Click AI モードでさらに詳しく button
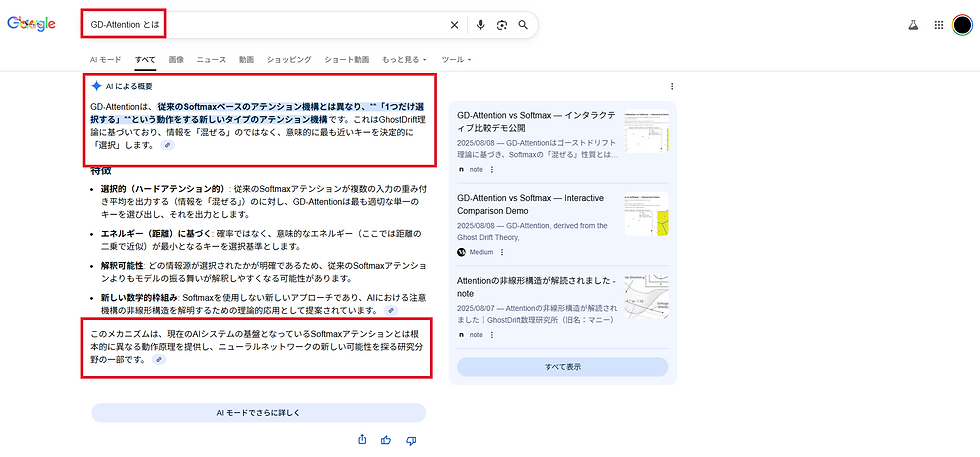 click(x=259, y=413)
